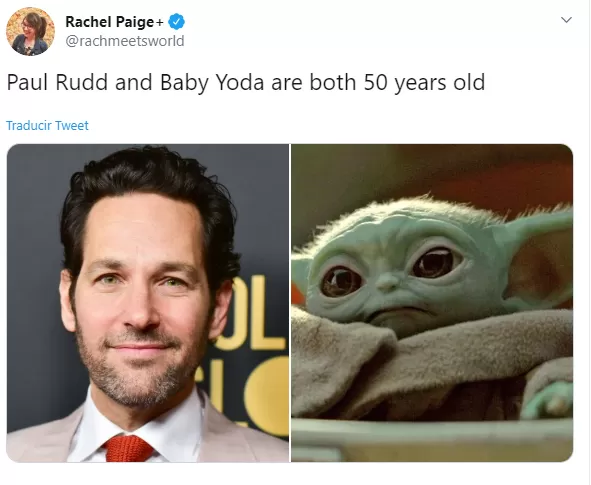Open the @rachmeetsworld handle
The height and width of the screenshot is (485, 591).
coord(125,41)
